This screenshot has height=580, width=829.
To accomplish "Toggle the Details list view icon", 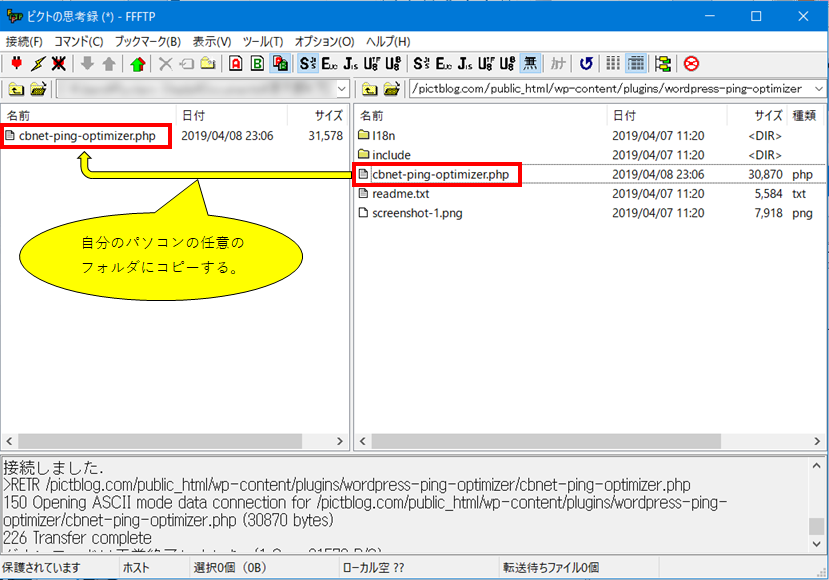I will tap(636, 64).
